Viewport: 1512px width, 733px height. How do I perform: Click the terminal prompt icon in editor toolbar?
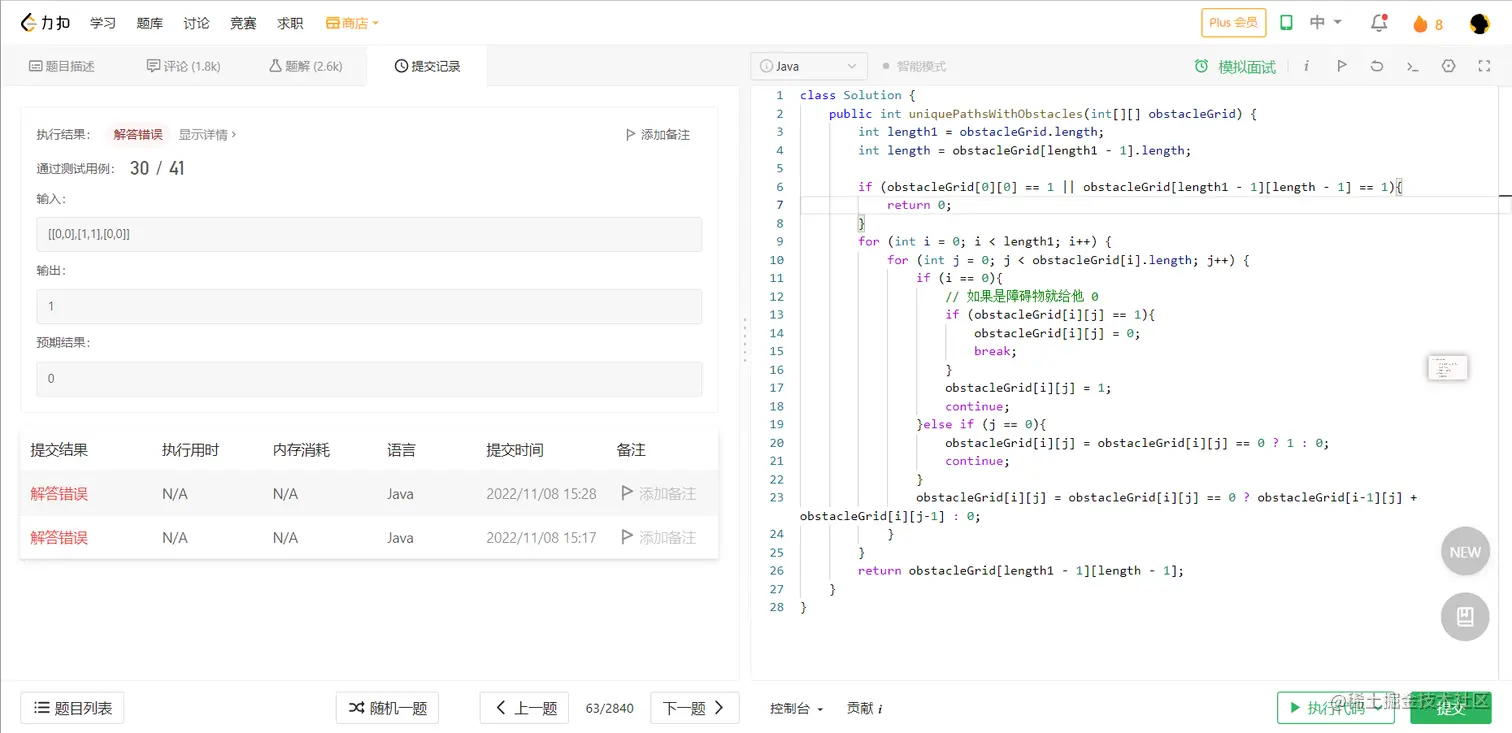[x=1412, y=66]
